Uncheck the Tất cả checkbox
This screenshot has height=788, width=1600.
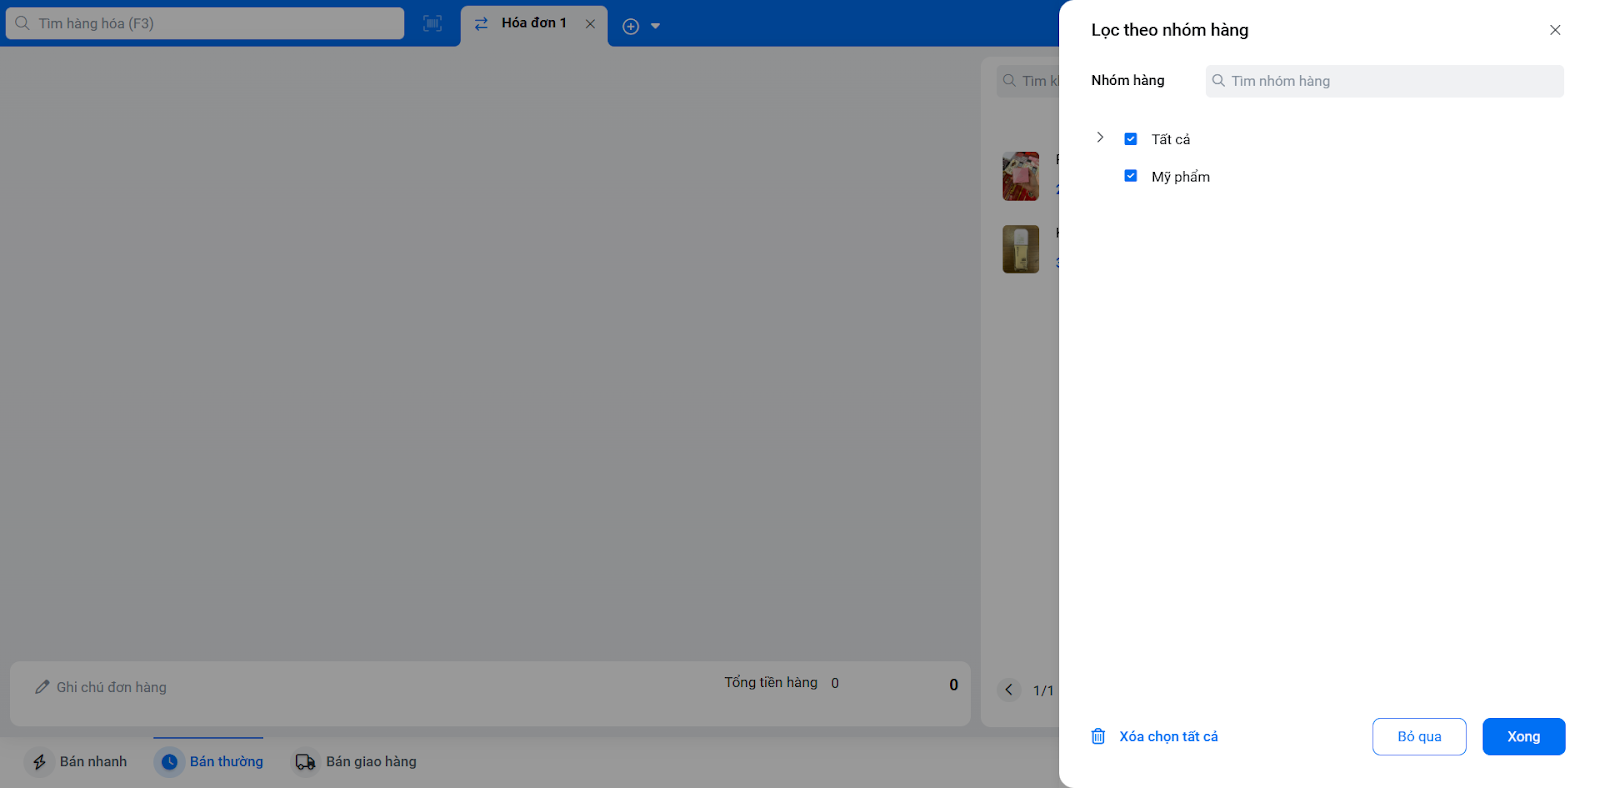click(x=1131, y=139)
